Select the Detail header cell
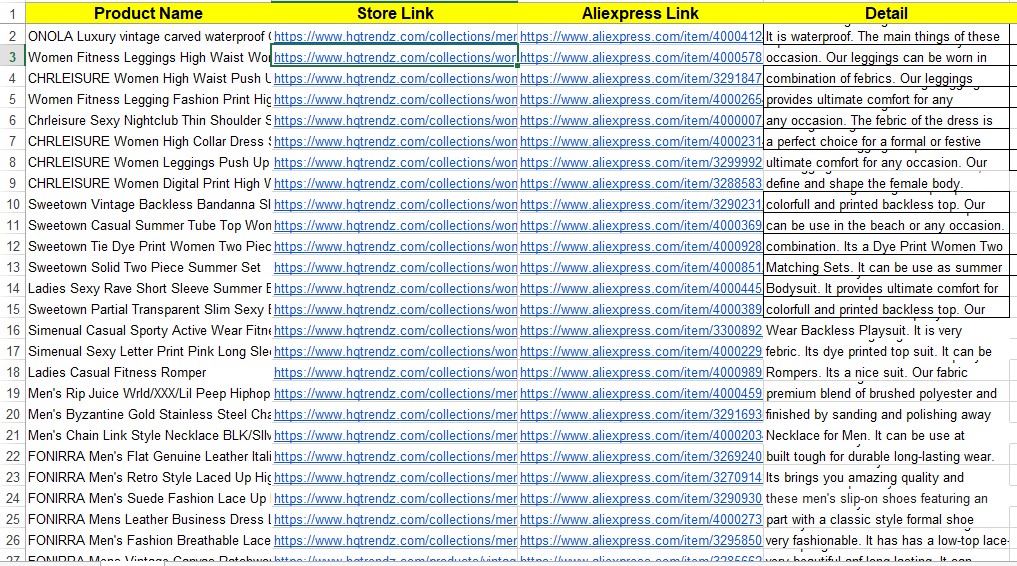 click(x=886, y=13)
